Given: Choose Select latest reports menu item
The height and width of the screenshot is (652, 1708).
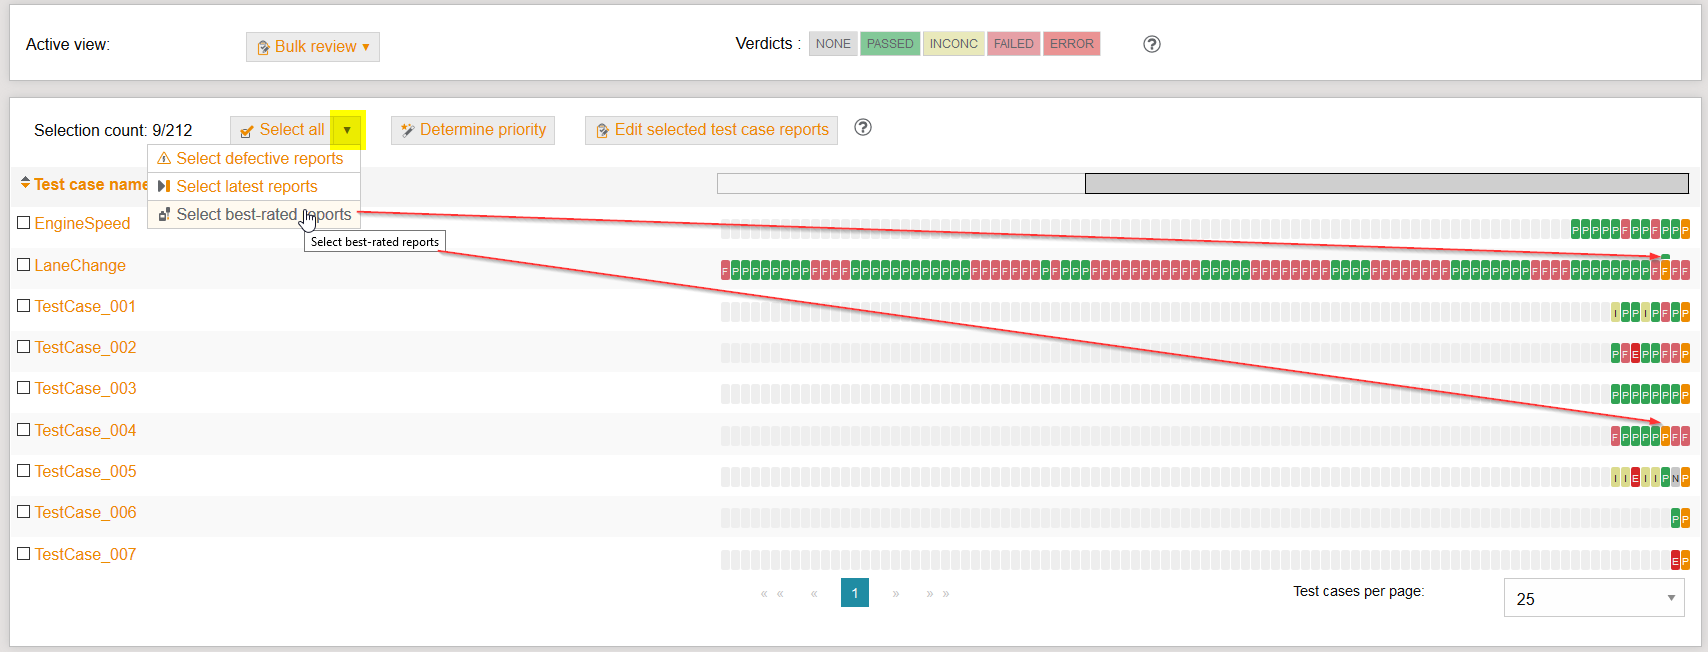Looking at the screenshot, I should point(246,187).
